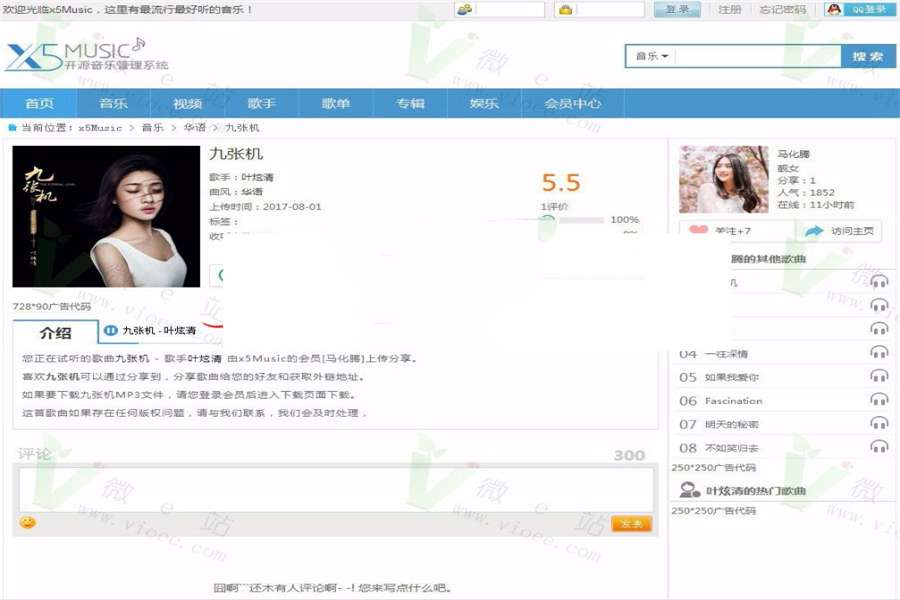The width and height of the screenshot is (900, 600).
Task: Click the 华语 breadcrumb link
Action: tap(195, 127)
